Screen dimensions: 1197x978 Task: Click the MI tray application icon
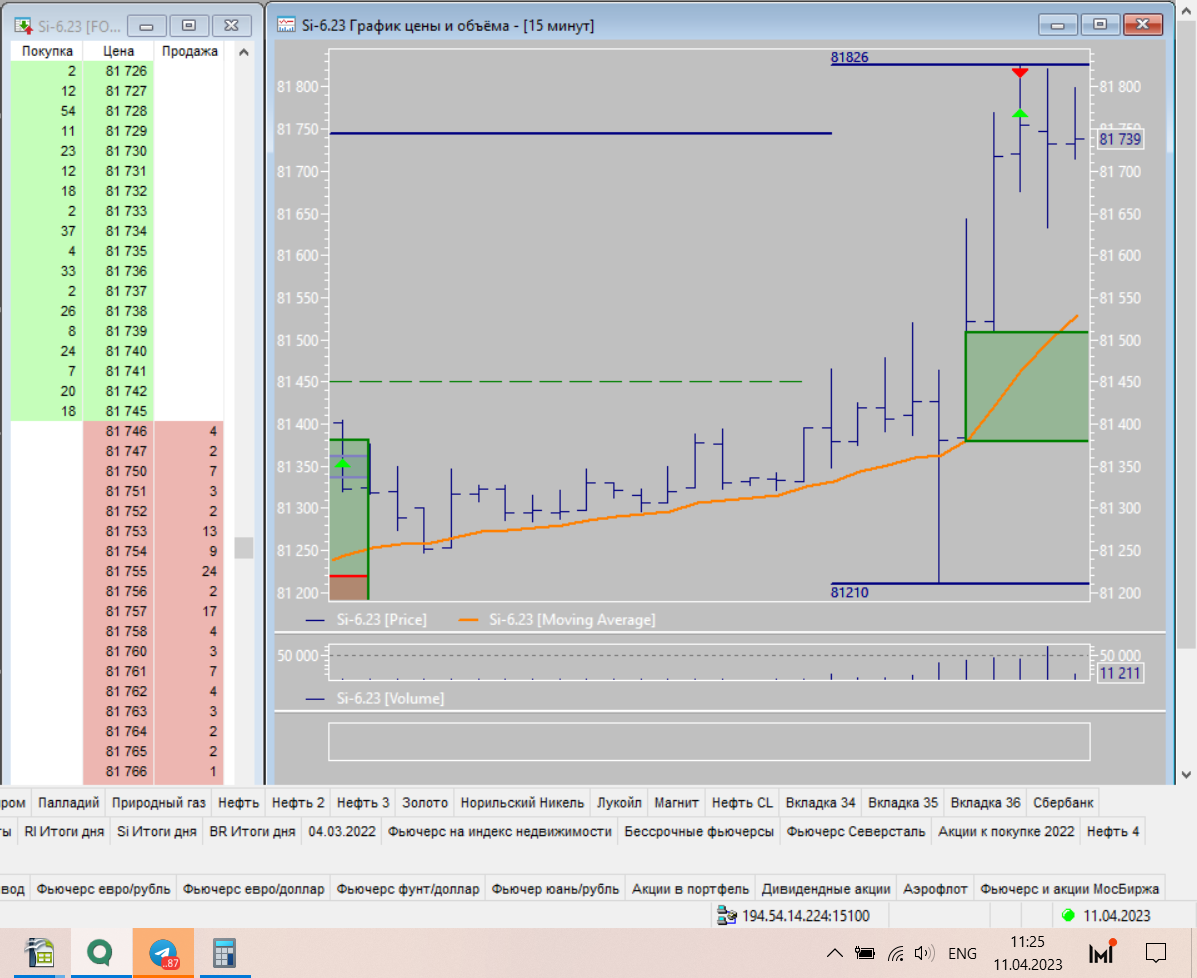point(1102,953)
